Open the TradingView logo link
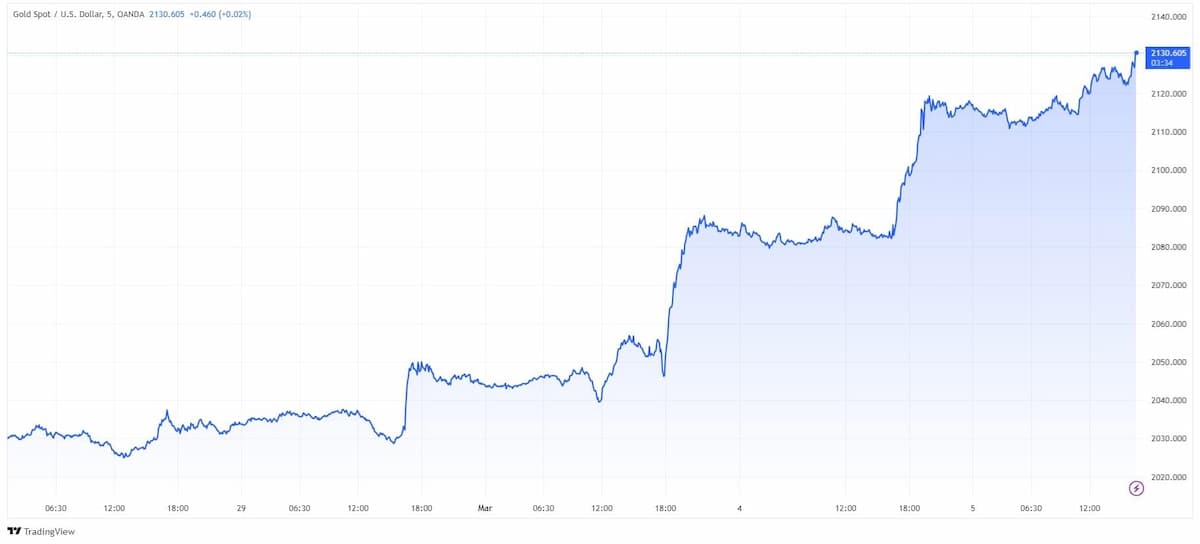The width and height of the screenshot is (1200, 544). coord(41,532)
